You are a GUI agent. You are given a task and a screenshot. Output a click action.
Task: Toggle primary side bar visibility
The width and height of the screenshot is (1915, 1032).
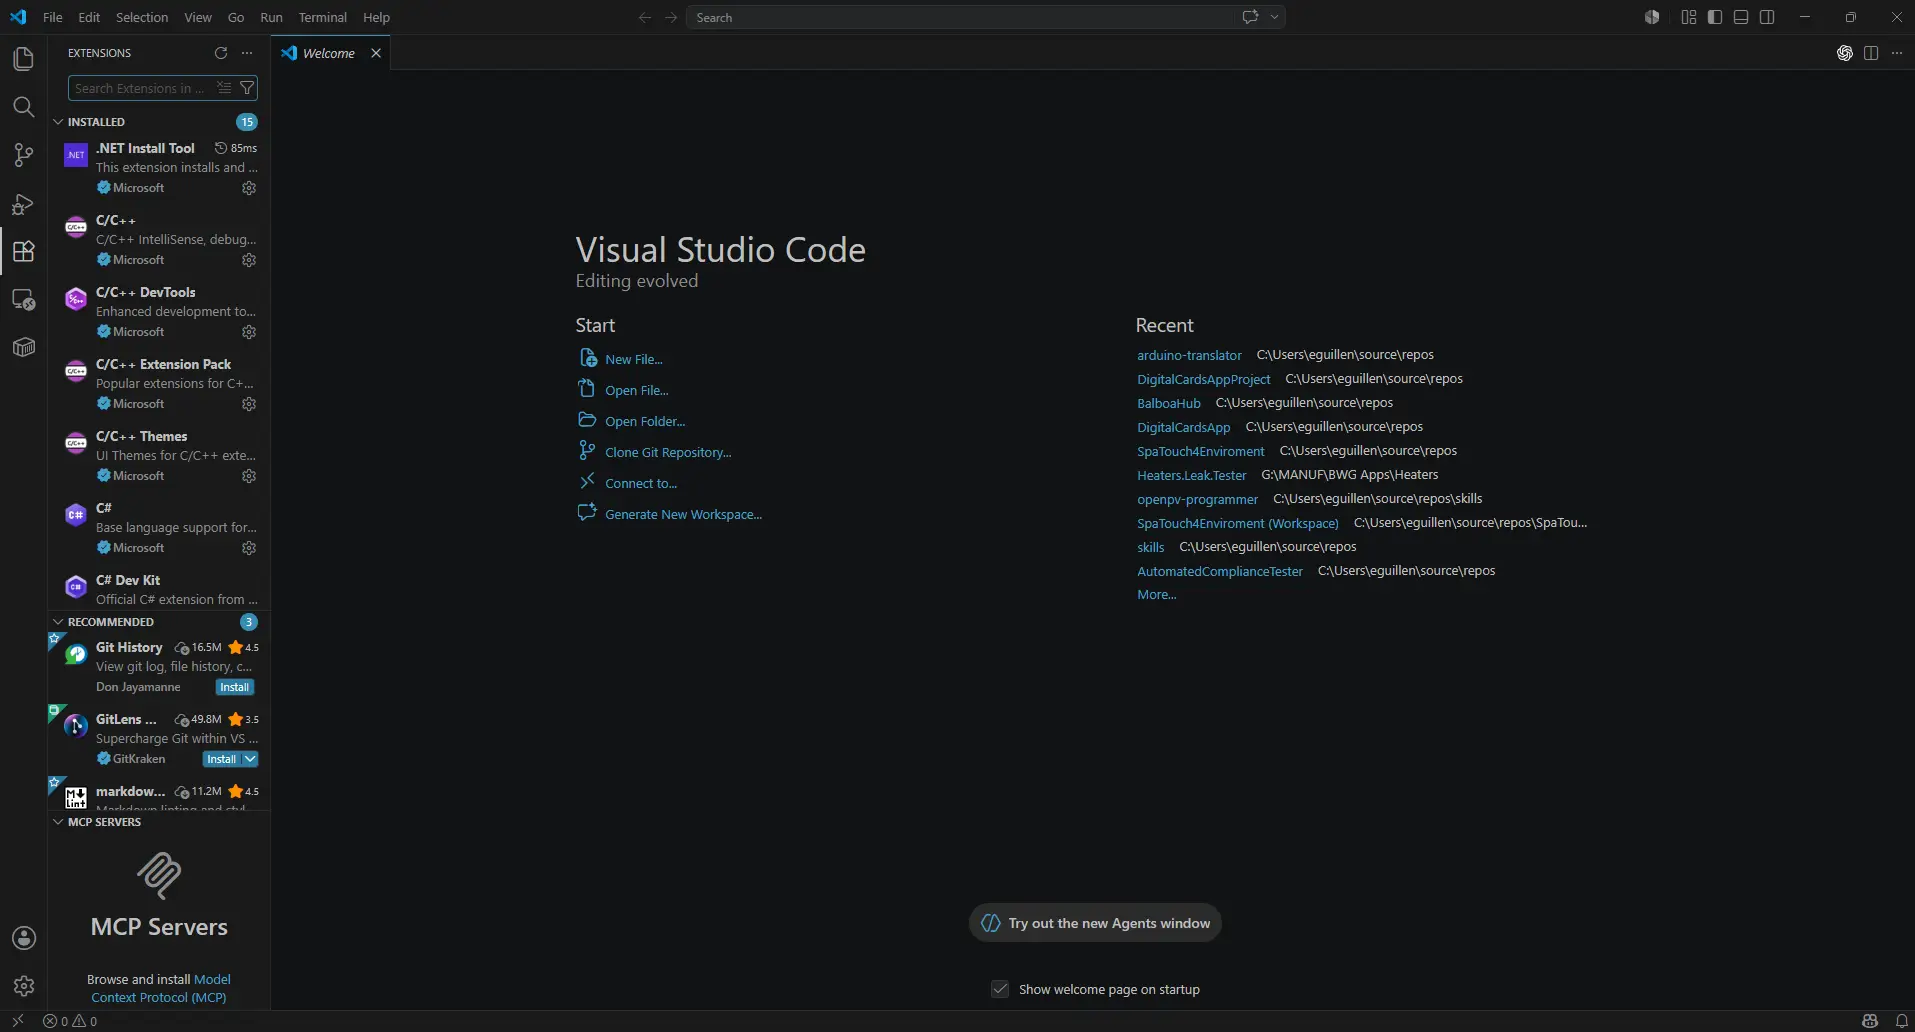(x=1715, y=17)
